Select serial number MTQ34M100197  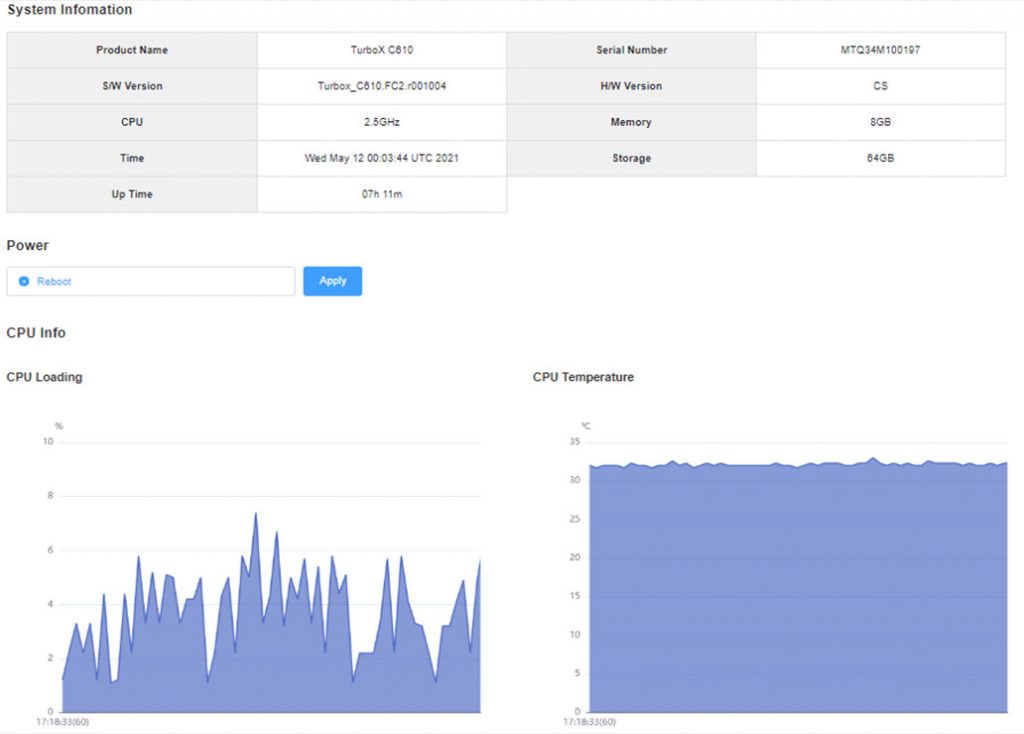(x=880, y=50)
